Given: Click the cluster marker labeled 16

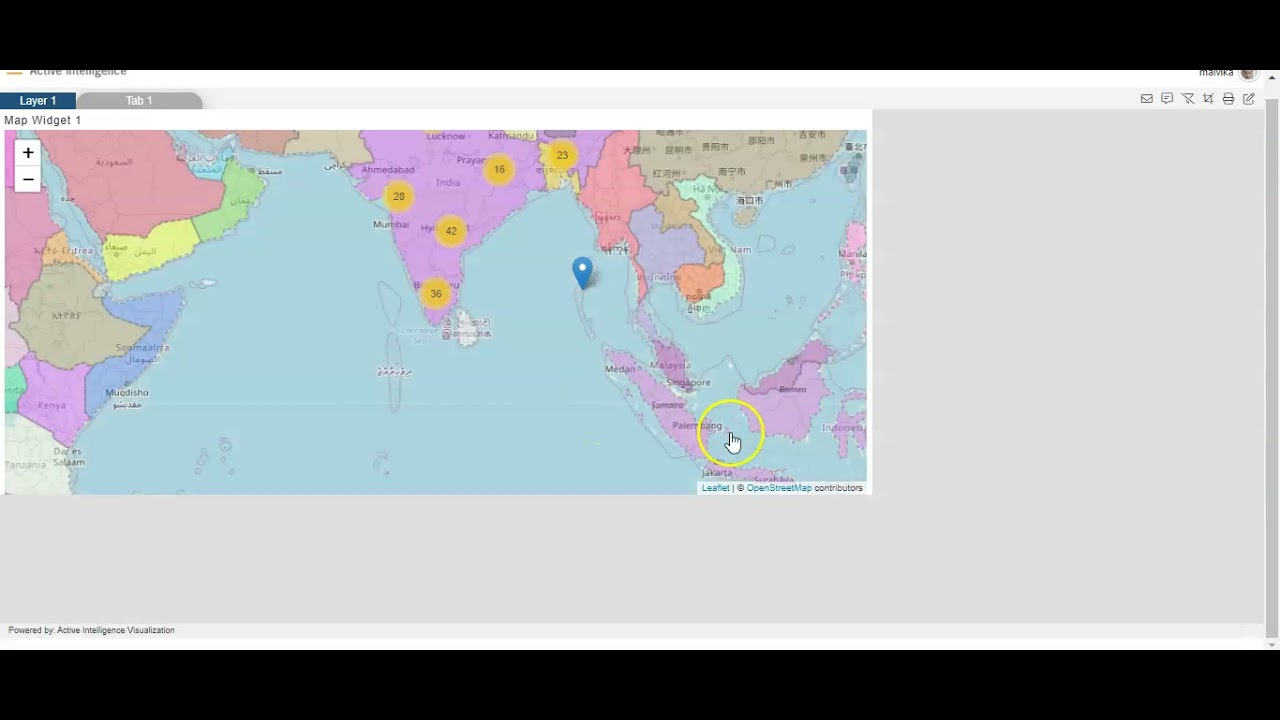Looking at the screenshot, I should tap(499, 169).
